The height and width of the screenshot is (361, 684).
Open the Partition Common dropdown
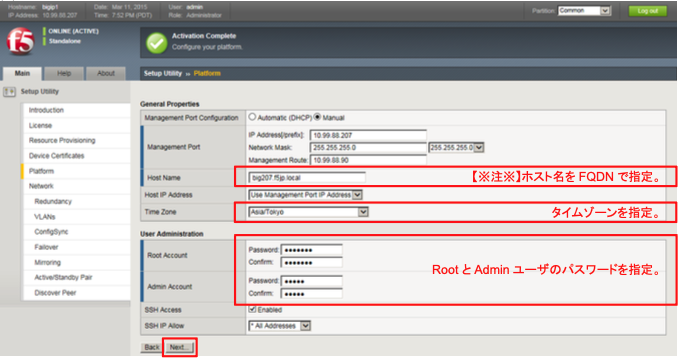(584, 10)
